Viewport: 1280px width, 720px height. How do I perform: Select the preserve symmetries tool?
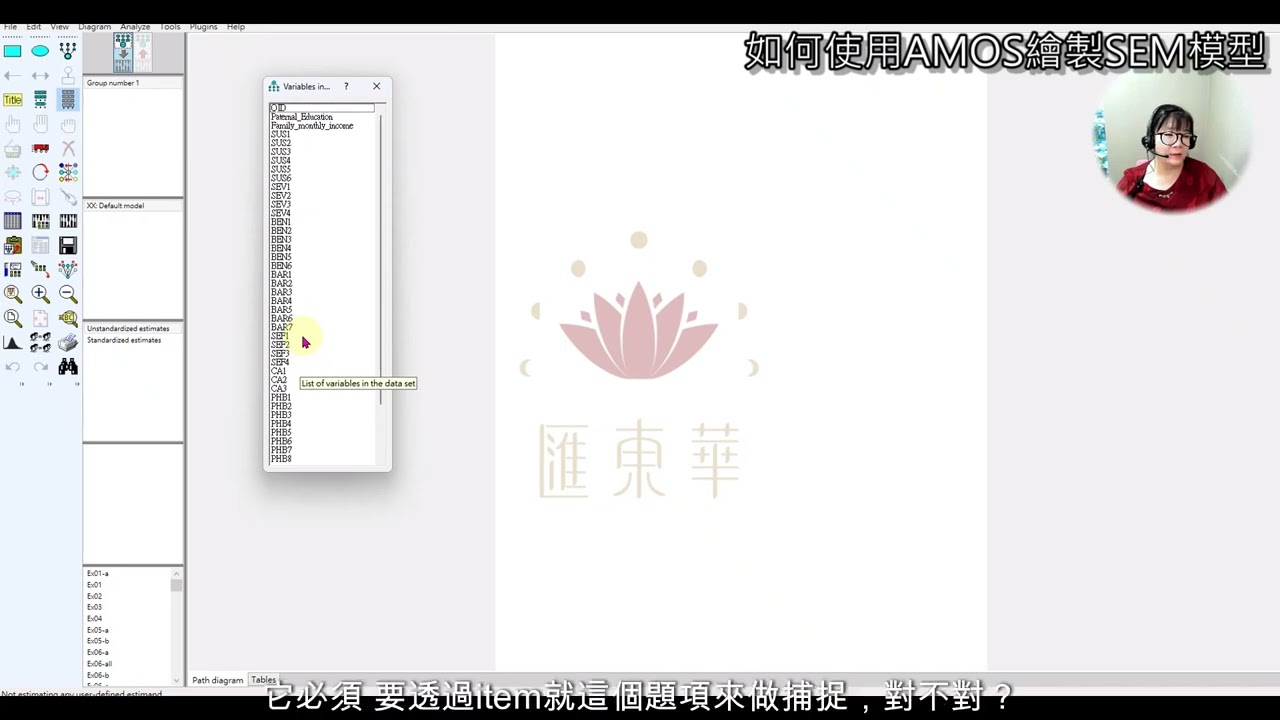pyautogui.click(x=67, y=270)
